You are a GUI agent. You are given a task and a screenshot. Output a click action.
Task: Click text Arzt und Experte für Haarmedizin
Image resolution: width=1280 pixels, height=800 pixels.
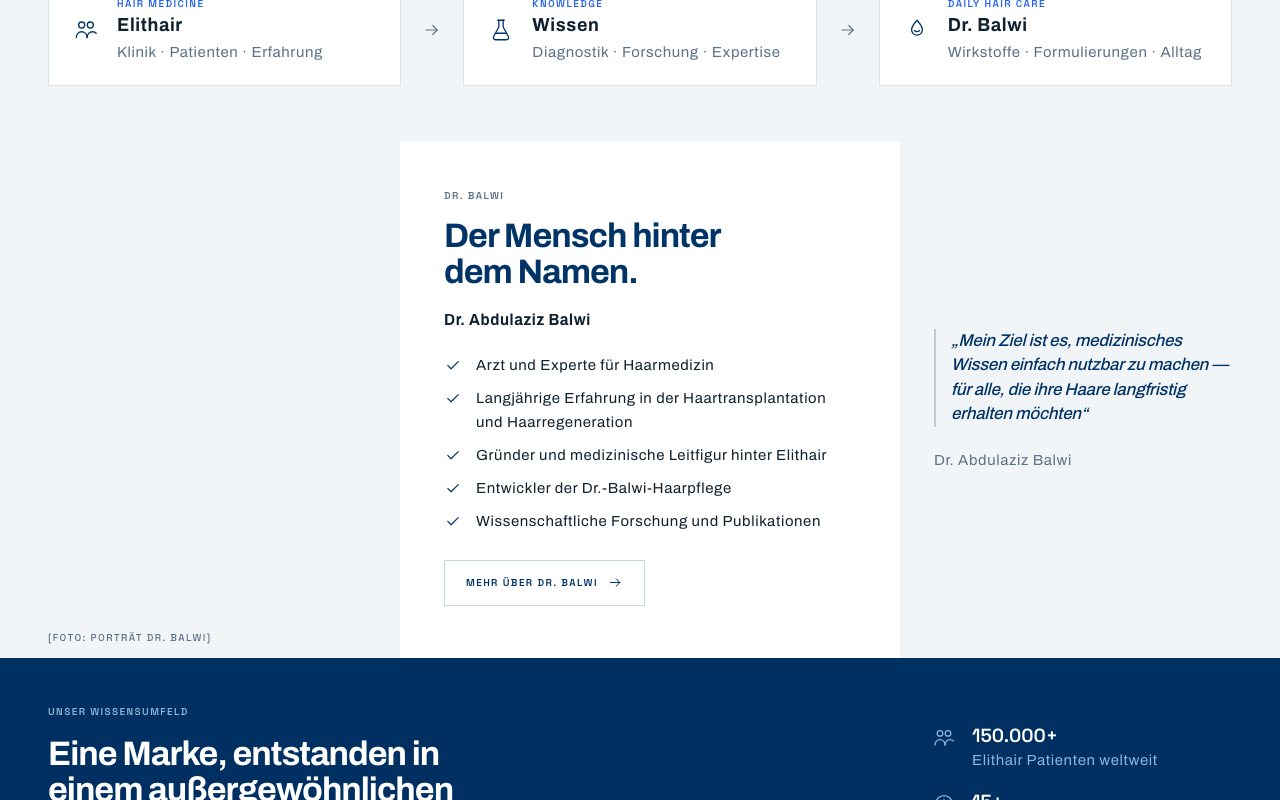click(x=595, y=366)
